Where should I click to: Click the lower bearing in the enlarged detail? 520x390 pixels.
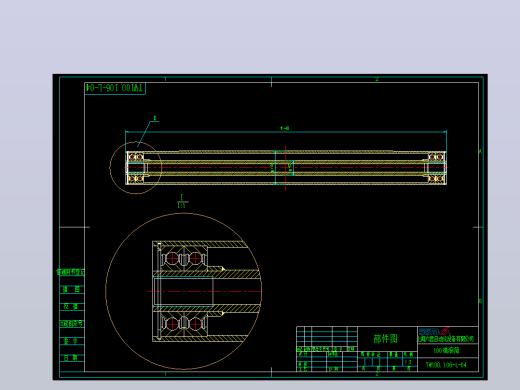tap(184, 323)
